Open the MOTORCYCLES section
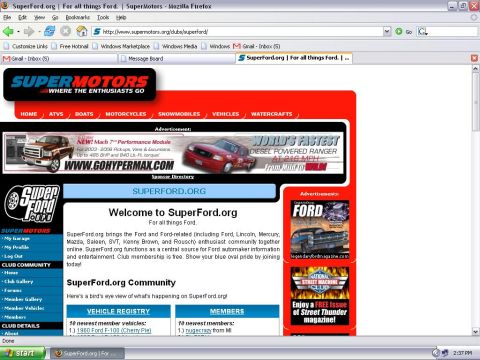Screen dimensions: 480x360 (126, 114)
